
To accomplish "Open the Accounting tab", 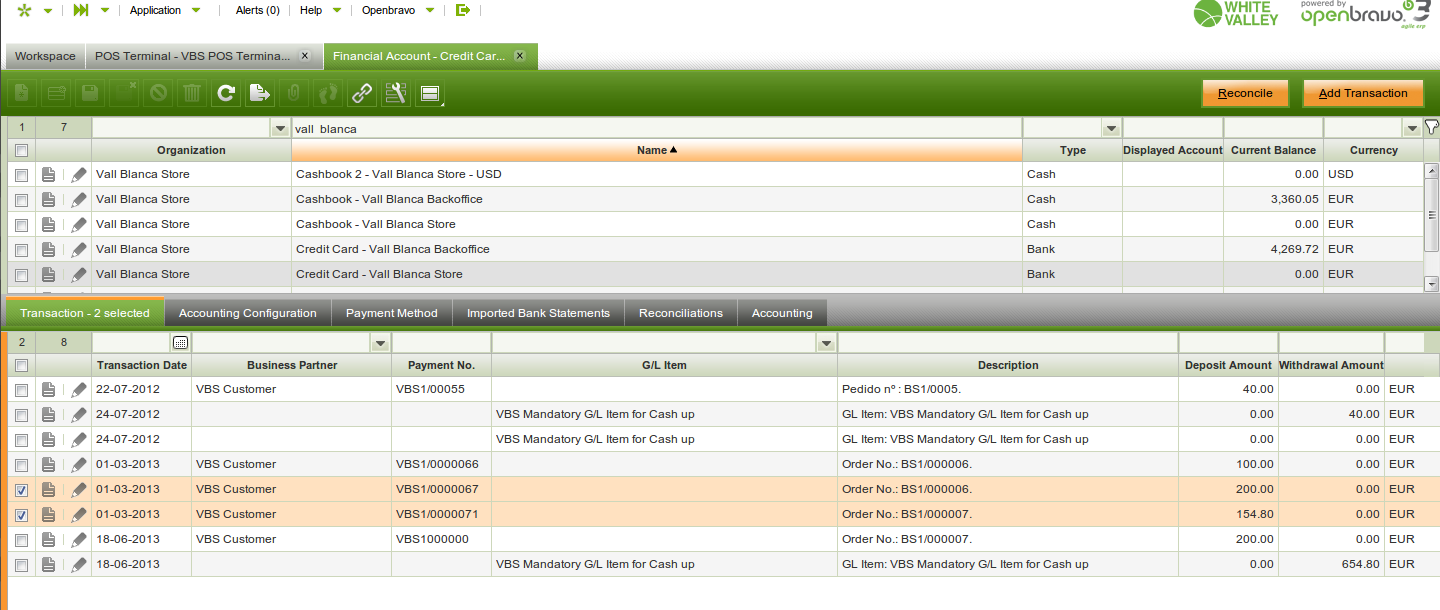I will tap(782, 313).
